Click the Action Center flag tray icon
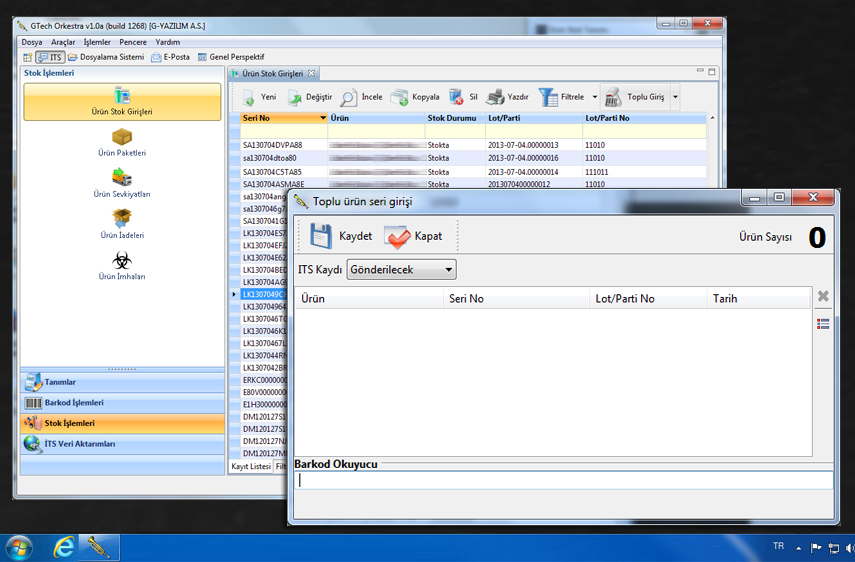Image resolution: width=855 pixels, height=562 pixels. click(x=816, y=547)
